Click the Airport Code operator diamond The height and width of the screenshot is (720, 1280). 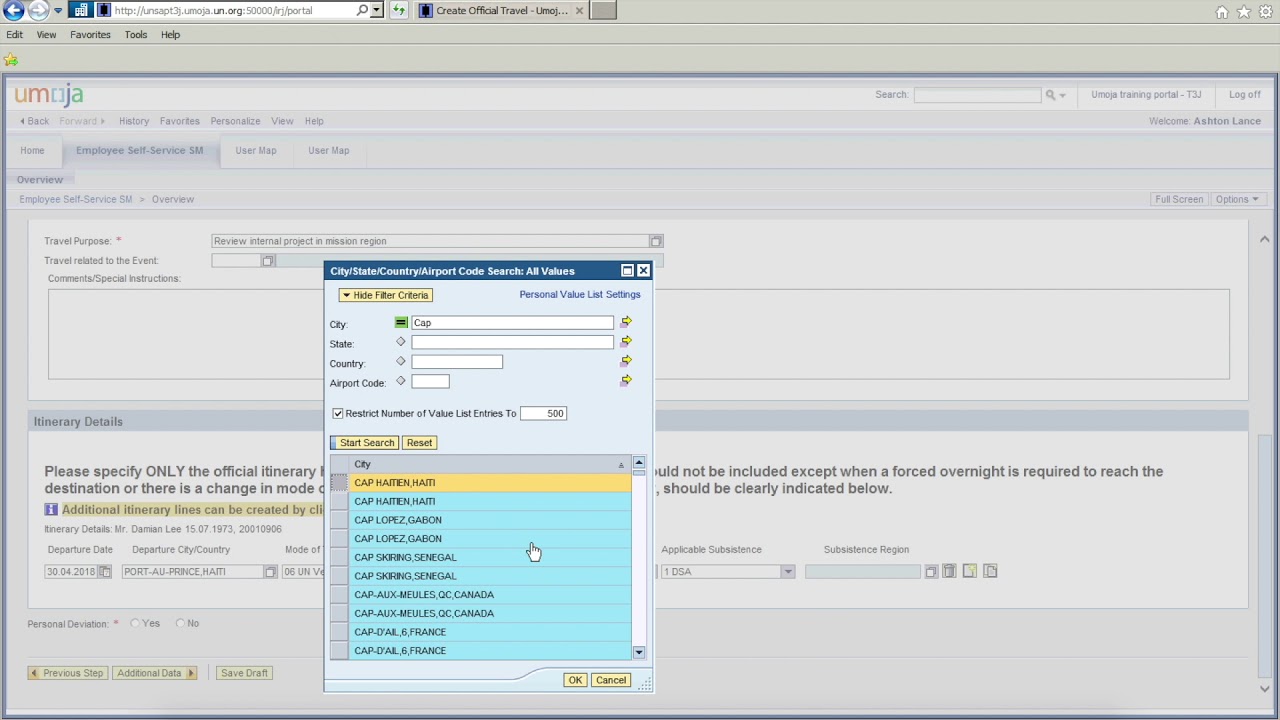pyautogui.click(x=401, y=381)
